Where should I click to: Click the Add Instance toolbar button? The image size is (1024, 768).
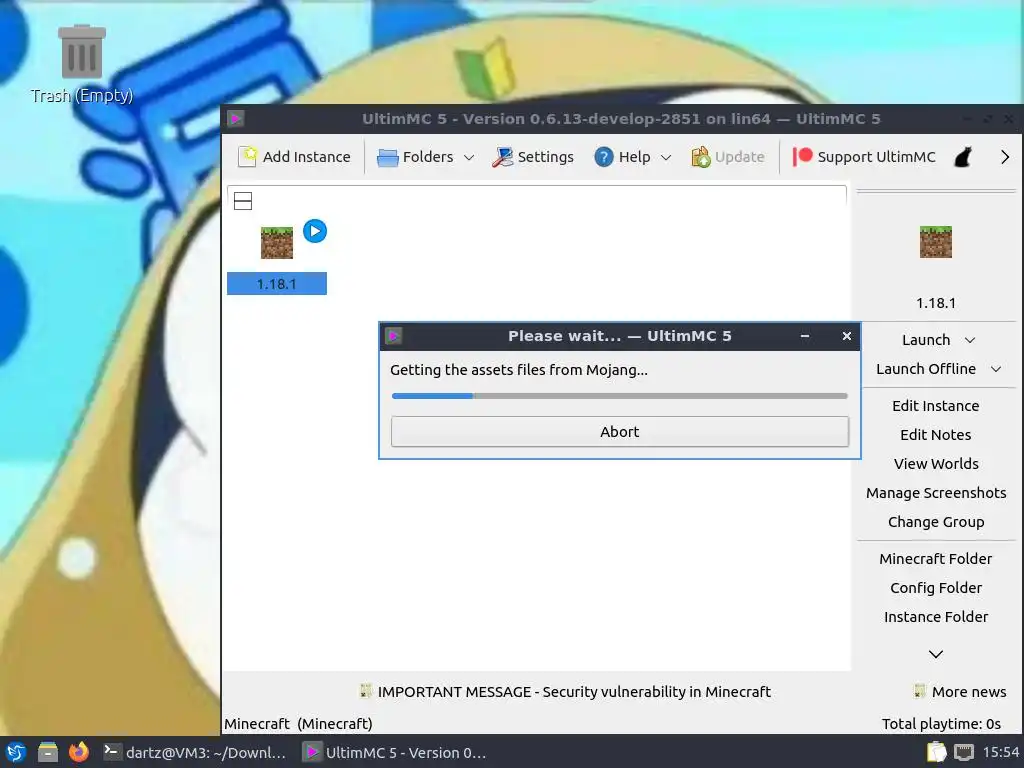(295, 157)
